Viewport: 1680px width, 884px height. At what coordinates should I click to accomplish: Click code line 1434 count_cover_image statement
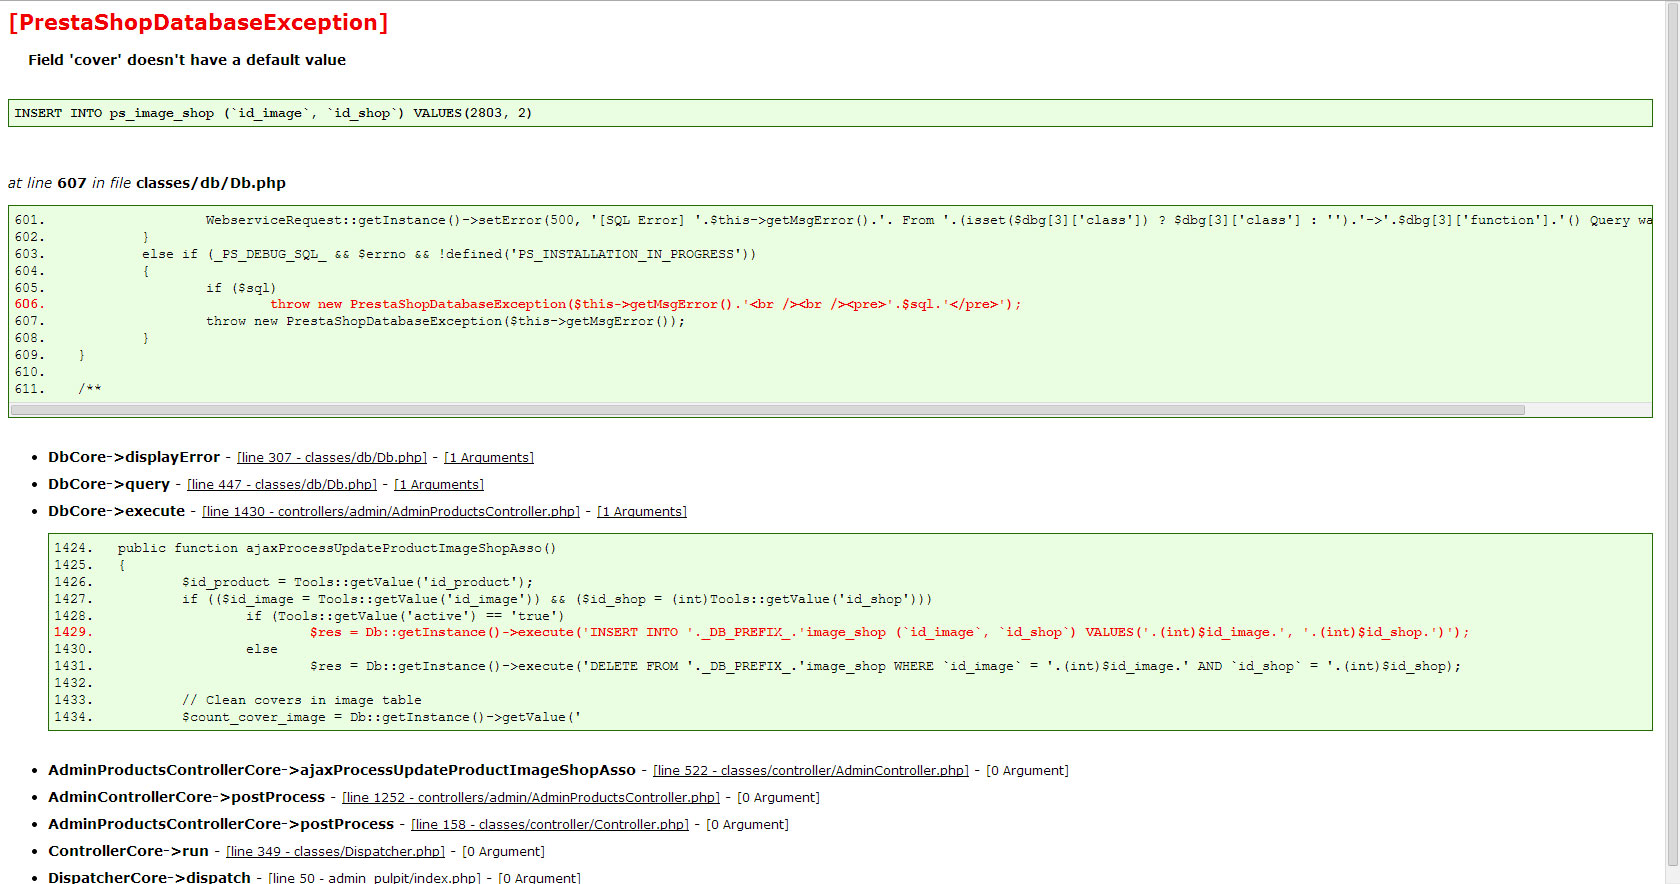[381, 717]
